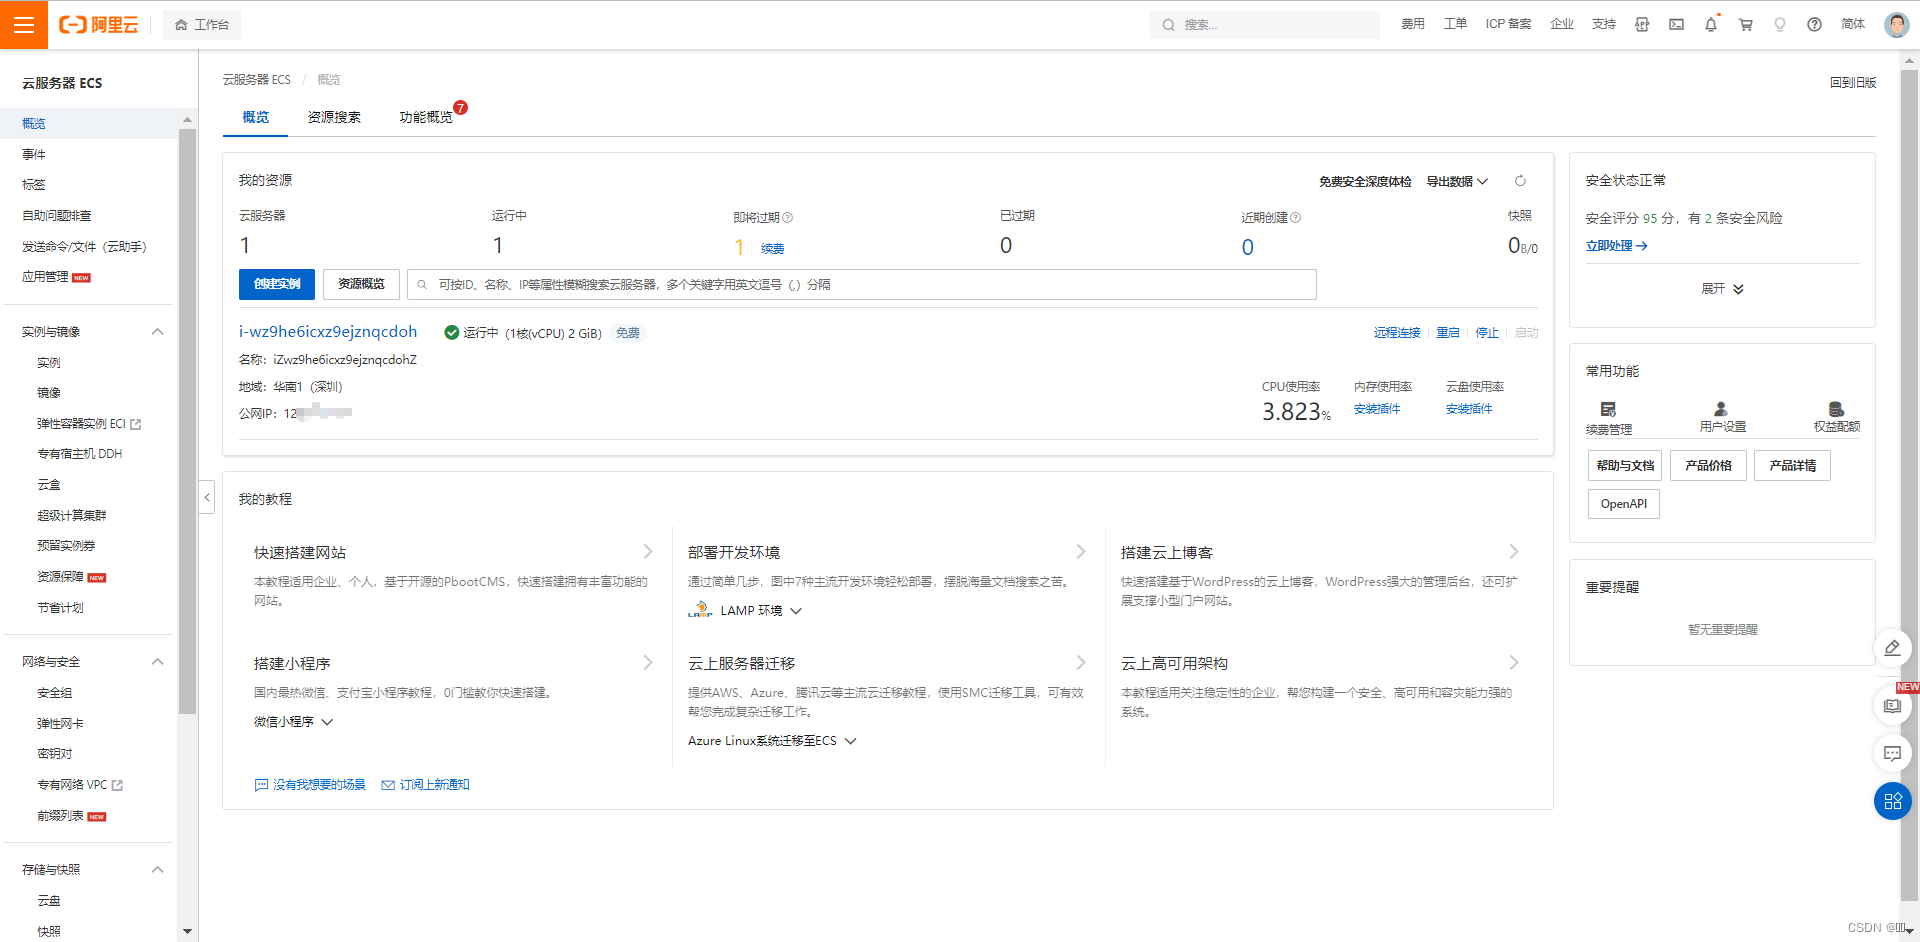Click the Alibaba Cloud logo

[x=99, y=24]
